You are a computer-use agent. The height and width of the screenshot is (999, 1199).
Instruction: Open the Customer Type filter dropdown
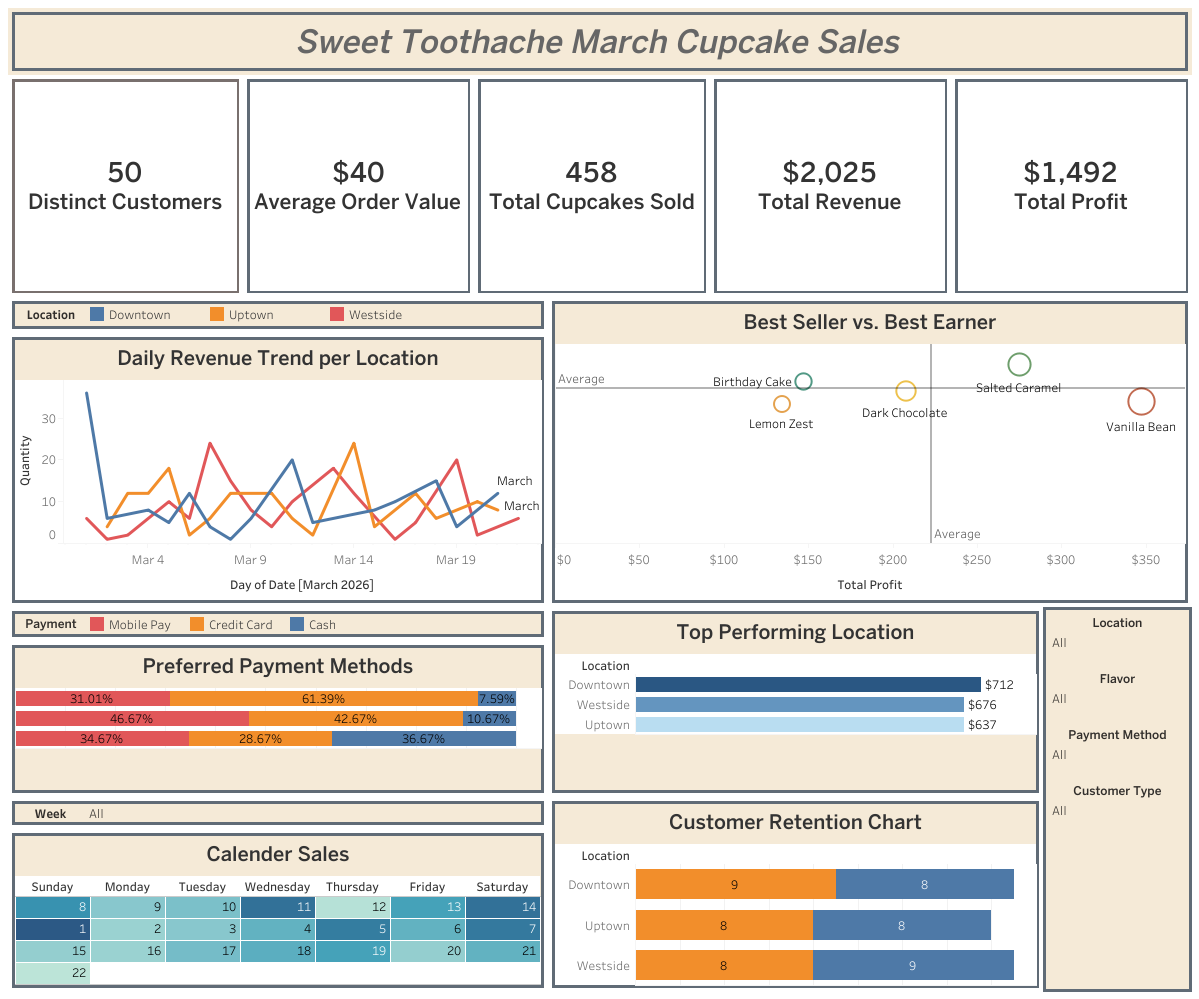(1116, 811)
